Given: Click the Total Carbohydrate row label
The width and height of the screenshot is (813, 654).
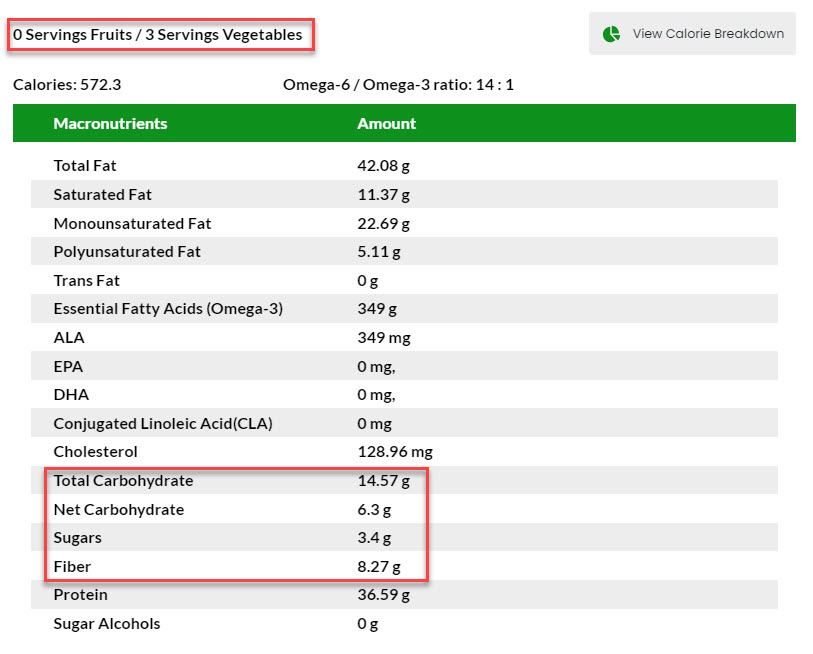Looking at the screenshot, I should click(x=123, y=481).
